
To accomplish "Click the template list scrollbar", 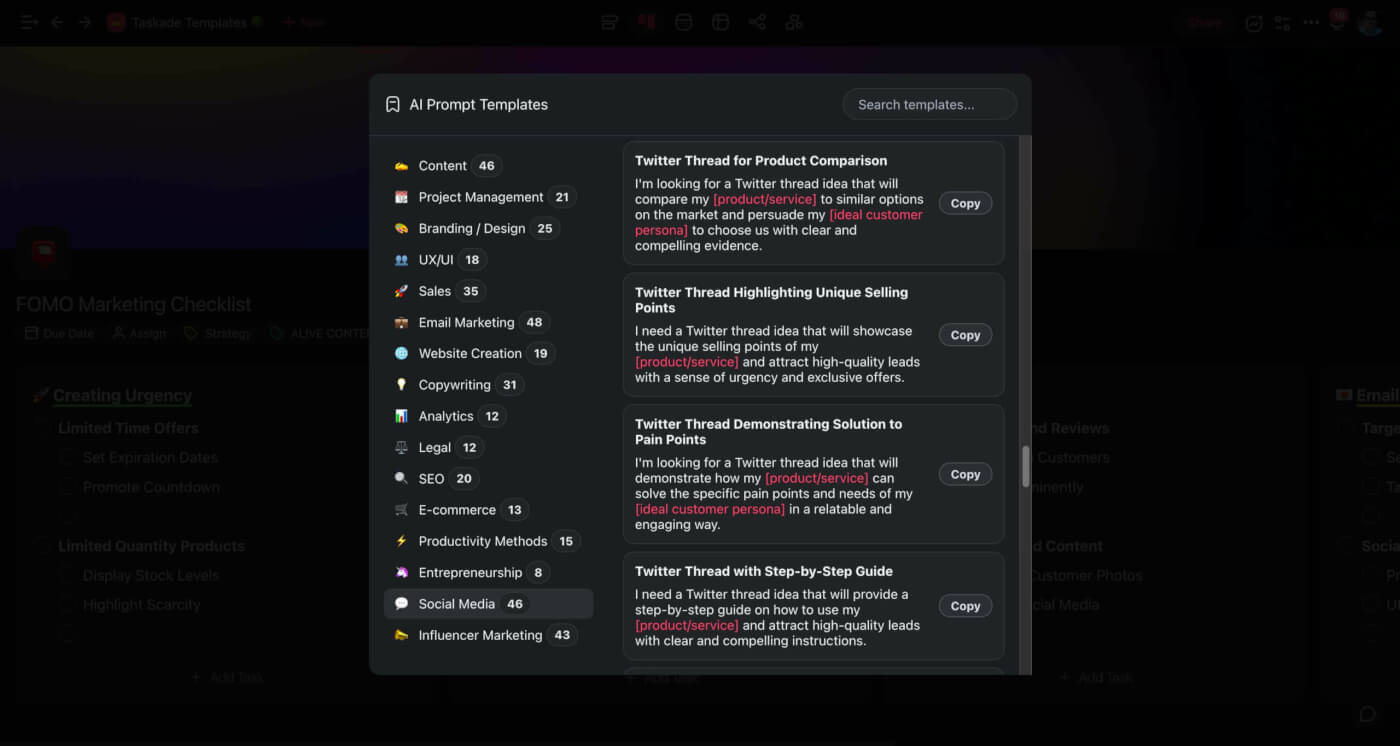I will point(1024,465).
